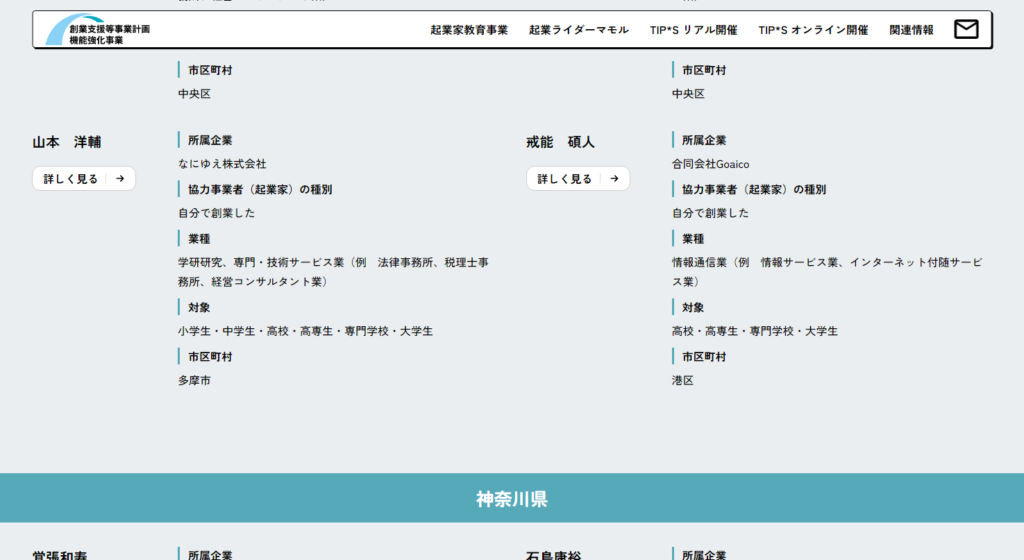Go to TIP*S オンライン開催 page
This screenshot has height=560, width=1024.
click(813, 30)
